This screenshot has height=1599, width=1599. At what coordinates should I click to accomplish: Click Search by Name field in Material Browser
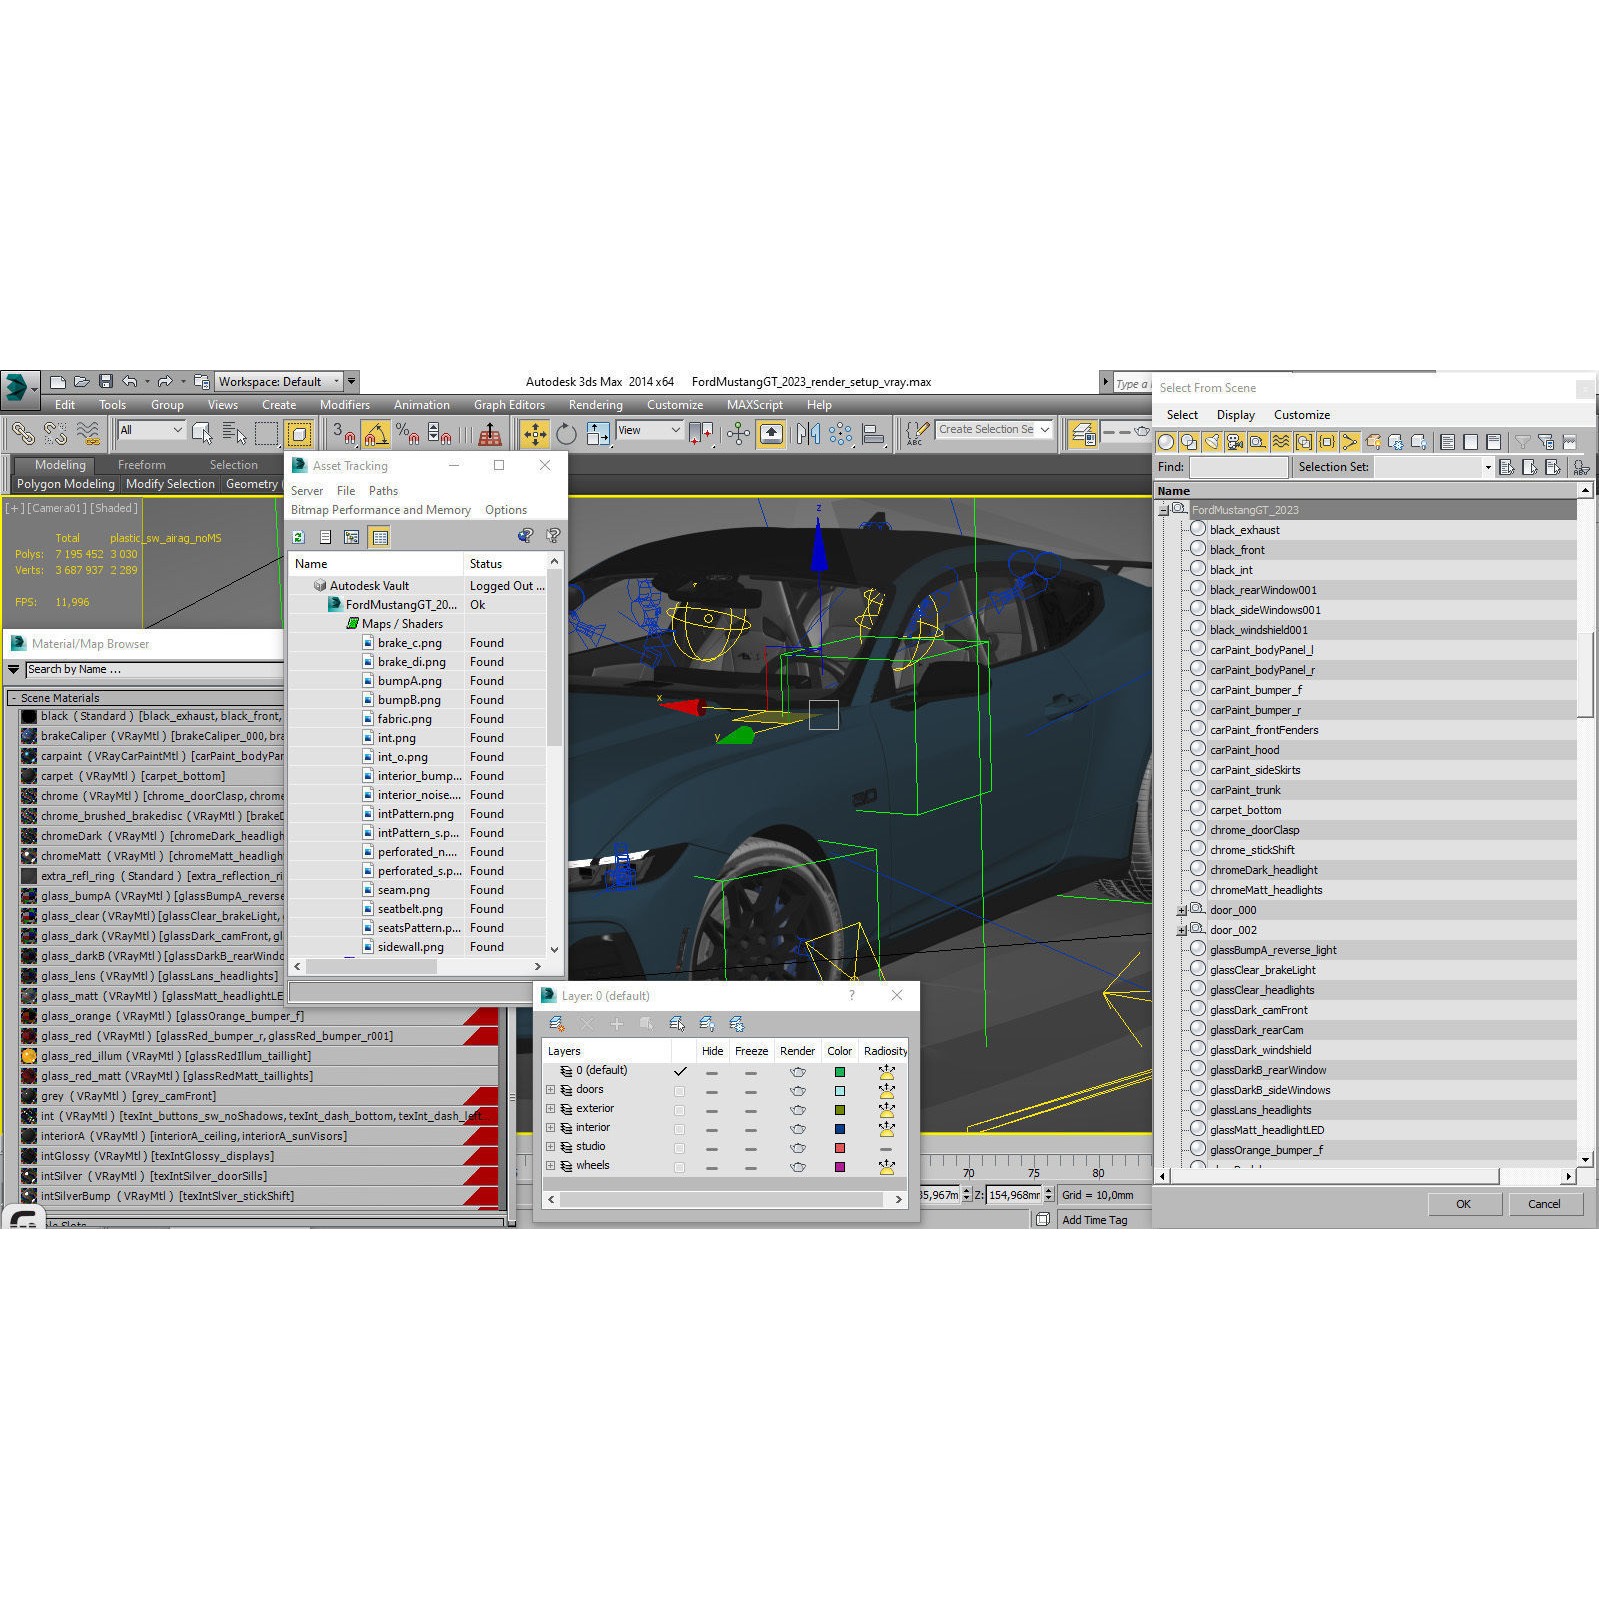tap(154, 669)
